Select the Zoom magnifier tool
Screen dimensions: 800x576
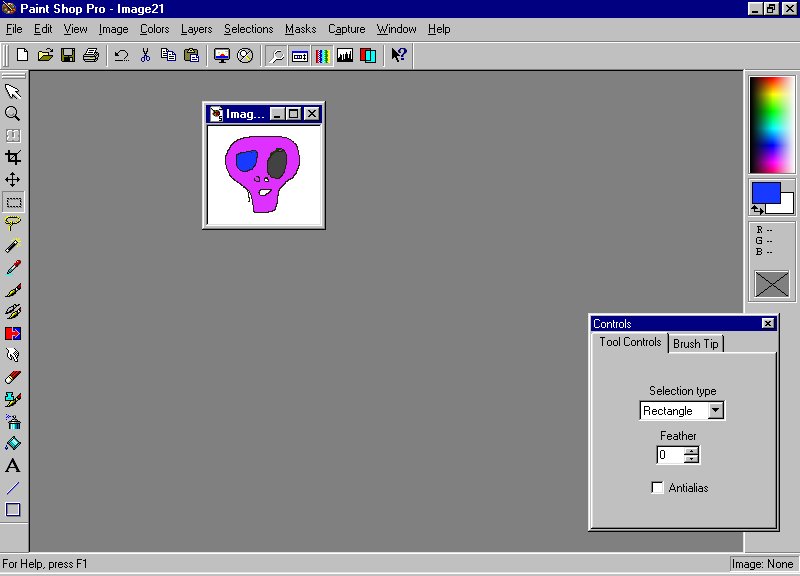tap(13, 114)
